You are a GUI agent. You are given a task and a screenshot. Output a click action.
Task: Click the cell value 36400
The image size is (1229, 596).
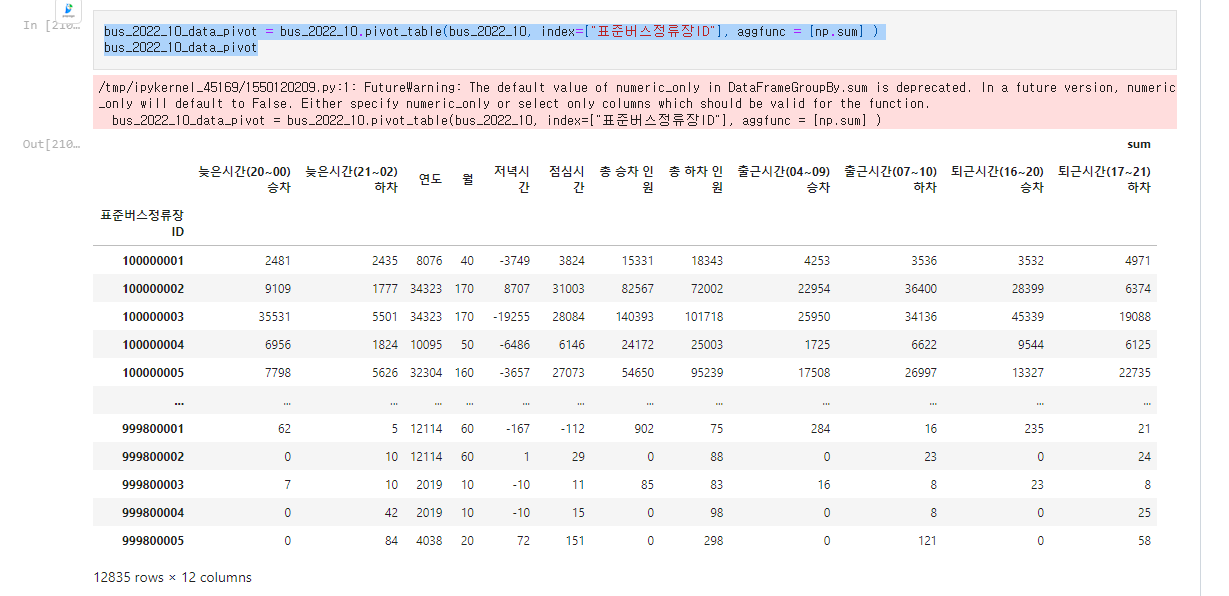click(x=919, y=289)
